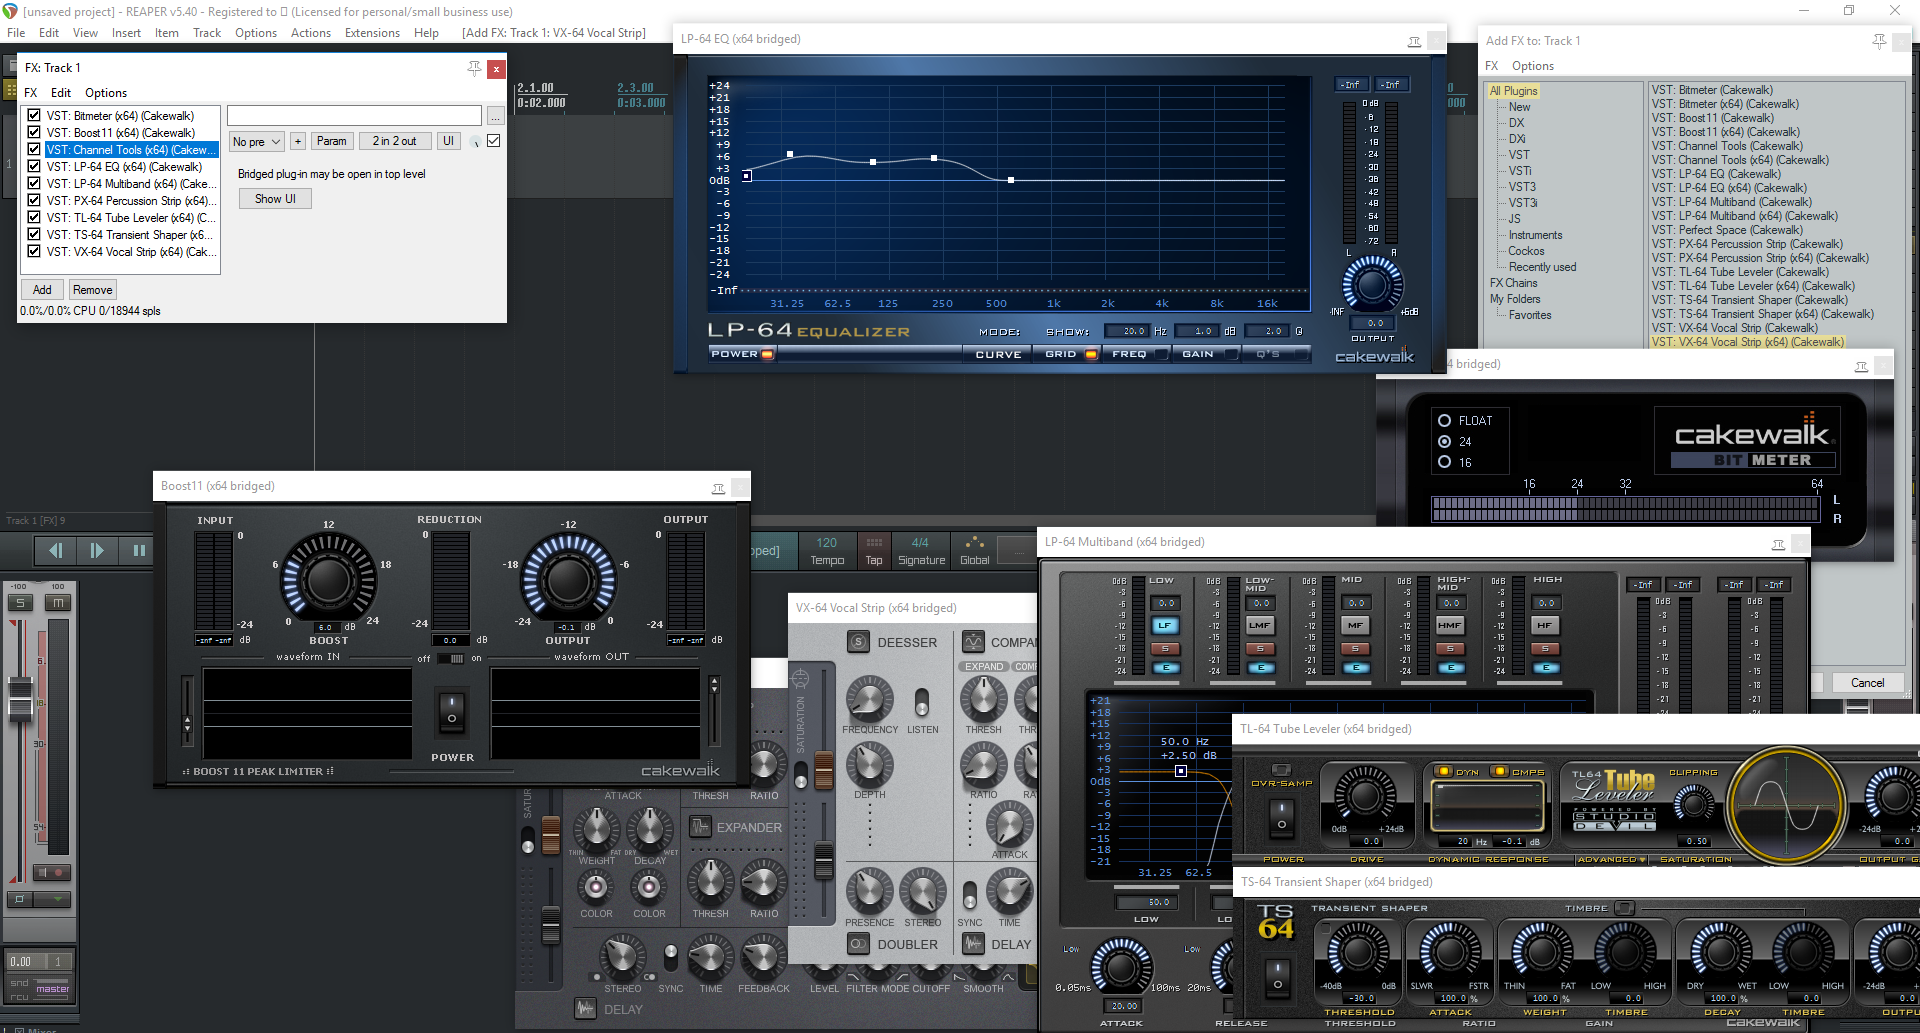Toggle the LP-64 Equalizer GRID display
The height and width of the screenshot is (1033, 1920).
[x=1068, y=354]
